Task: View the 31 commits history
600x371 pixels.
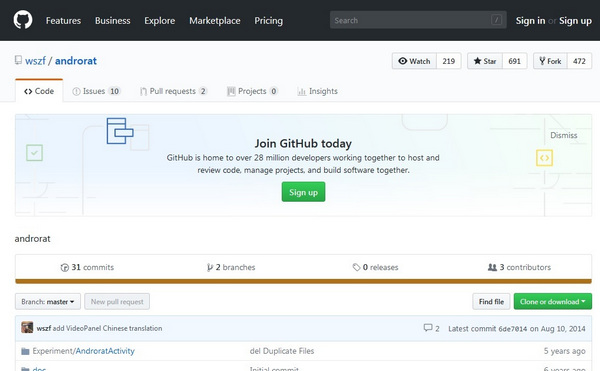Action: pos(87,267)
